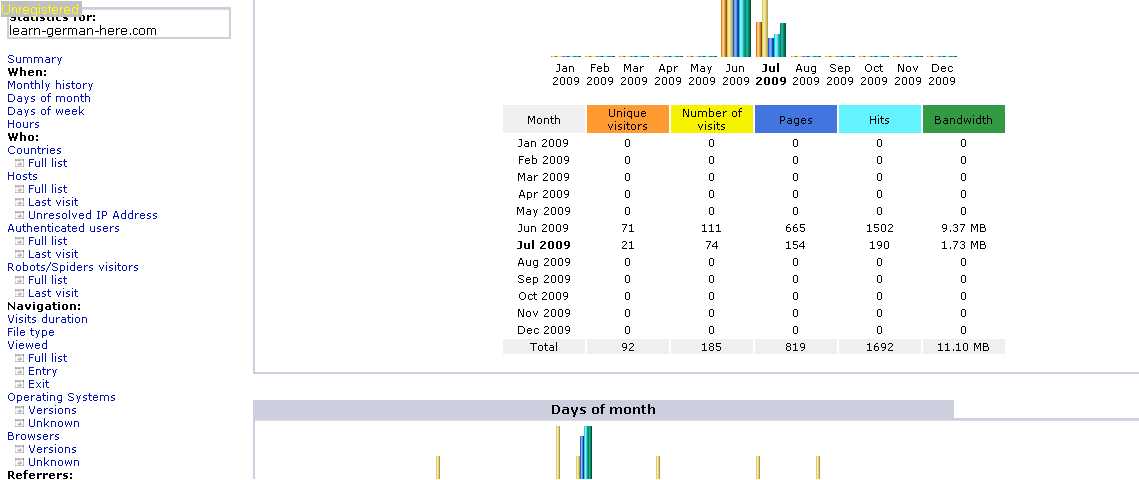
Task: View the Authenticated users section
Action: (63, 228)
